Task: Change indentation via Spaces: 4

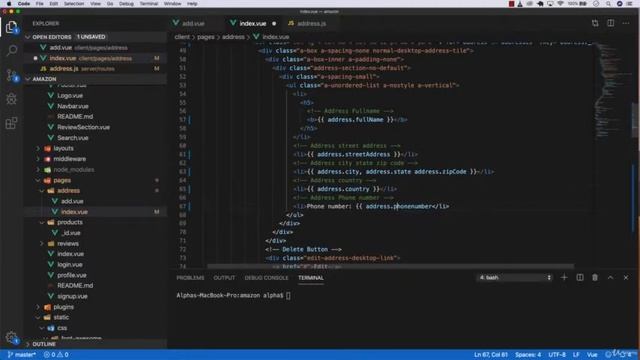Action: [x=528, y=355]
